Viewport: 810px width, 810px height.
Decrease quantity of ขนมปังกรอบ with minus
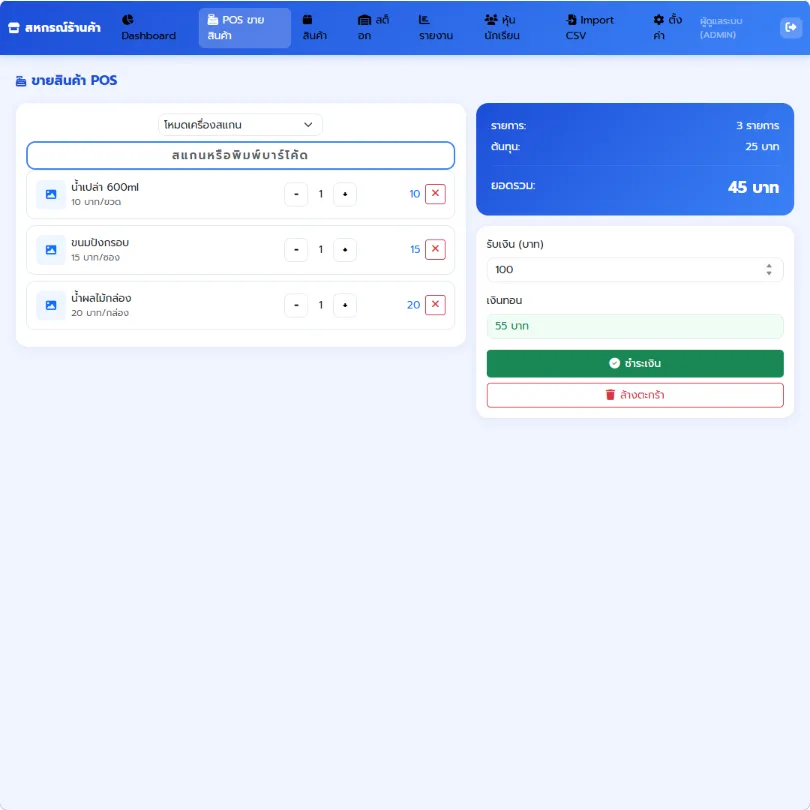tap(296, 250)
